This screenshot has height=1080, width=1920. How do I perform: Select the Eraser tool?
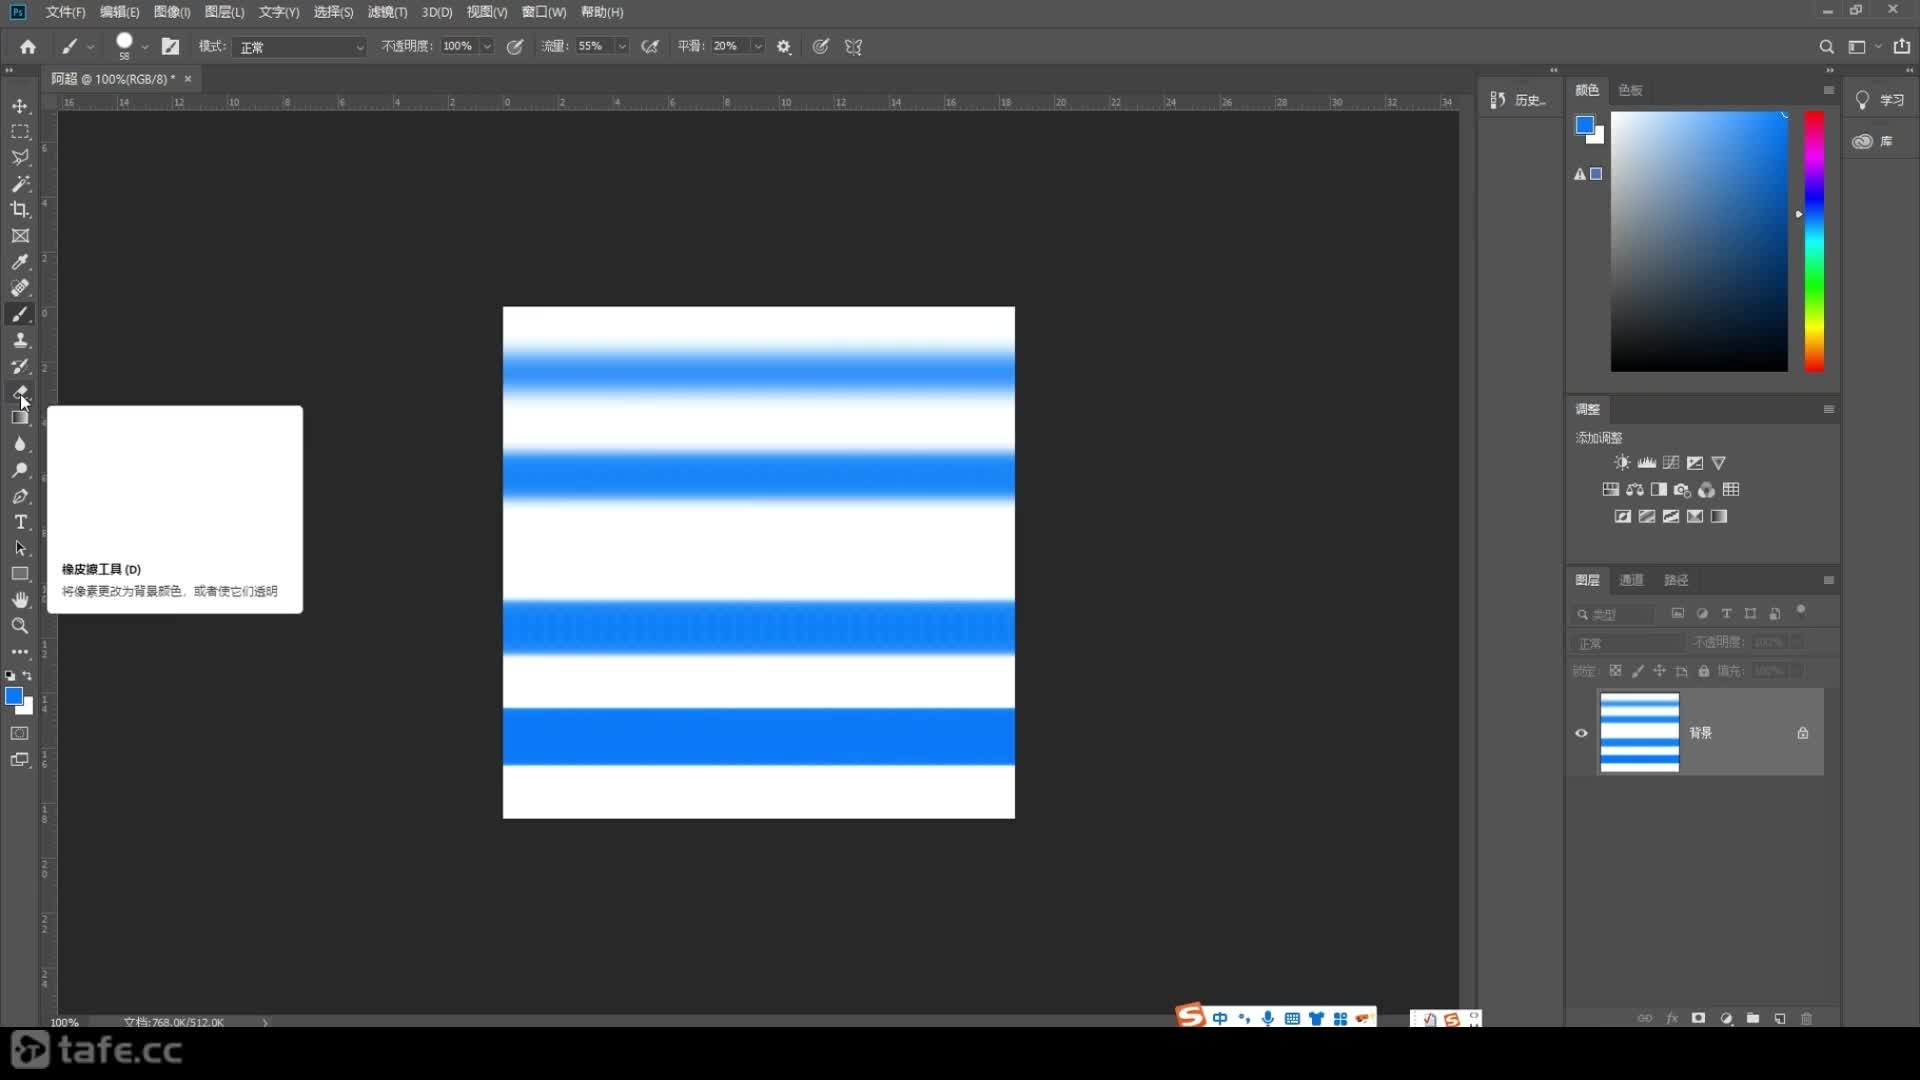(x=20, y=392)
